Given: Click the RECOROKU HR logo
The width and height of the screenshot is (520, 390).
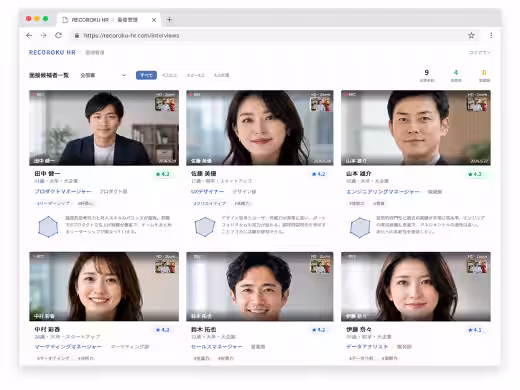Looking at the screenshot, I should point(52,53).
